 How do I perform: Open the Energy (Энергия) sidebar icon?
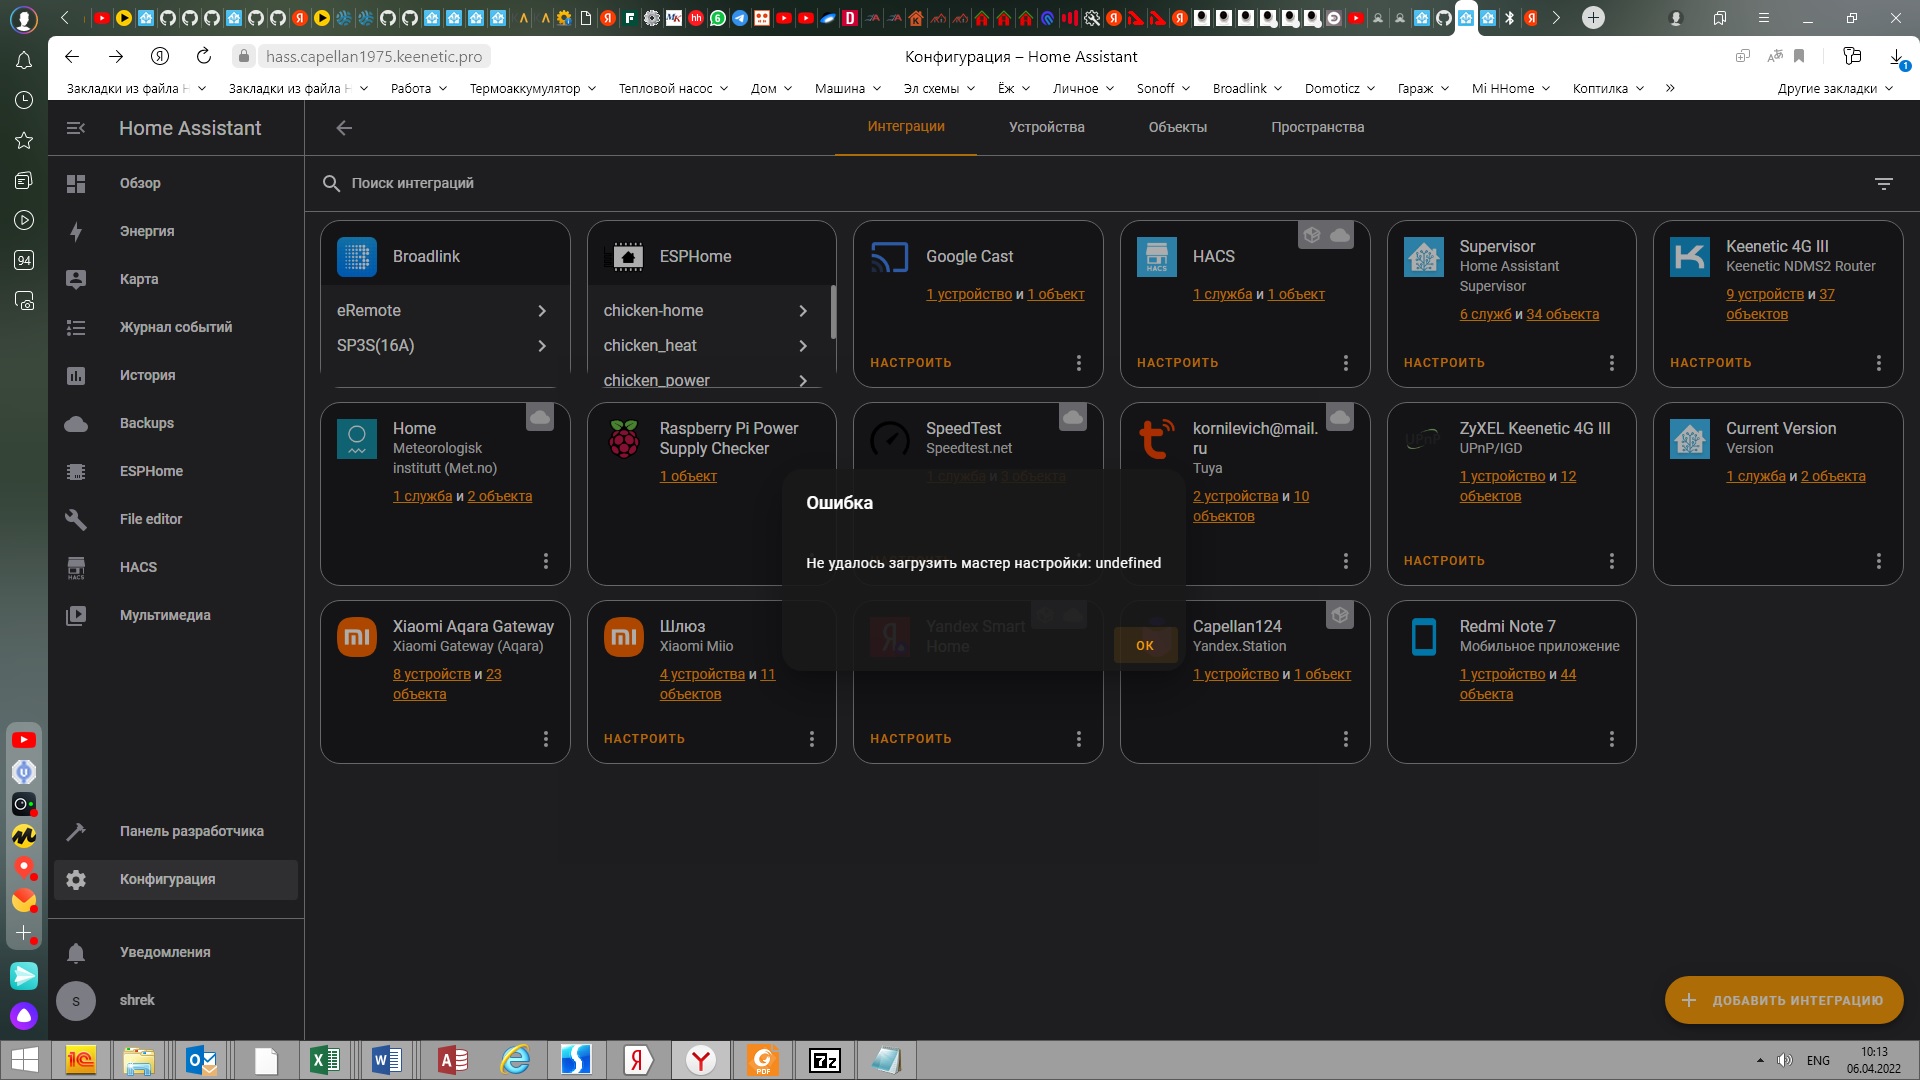76,231
